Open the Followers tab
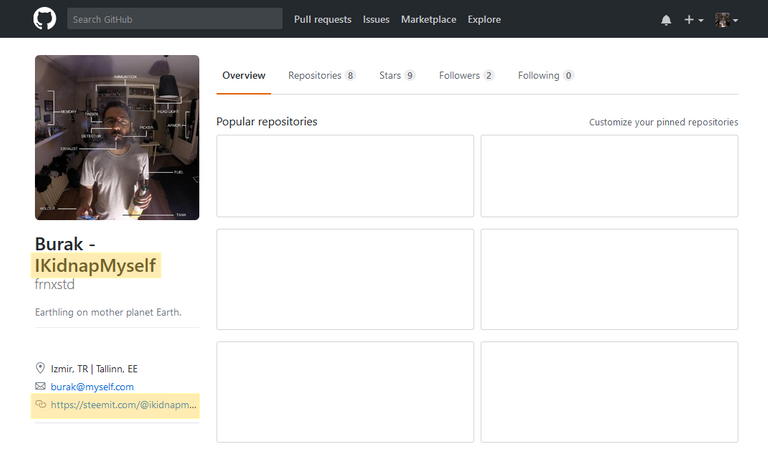Viewport: 768px width, 452px height. [466, 75]
